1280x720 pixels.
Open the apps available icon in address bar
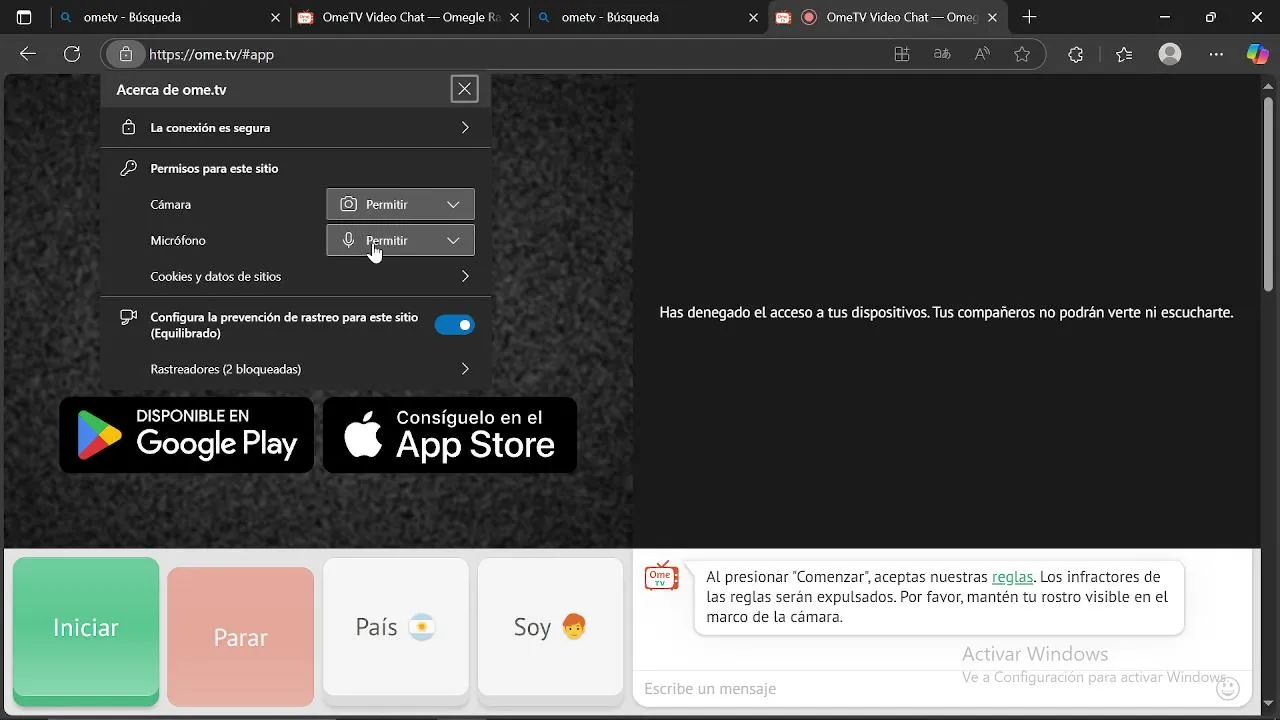[x=902, y=55]
